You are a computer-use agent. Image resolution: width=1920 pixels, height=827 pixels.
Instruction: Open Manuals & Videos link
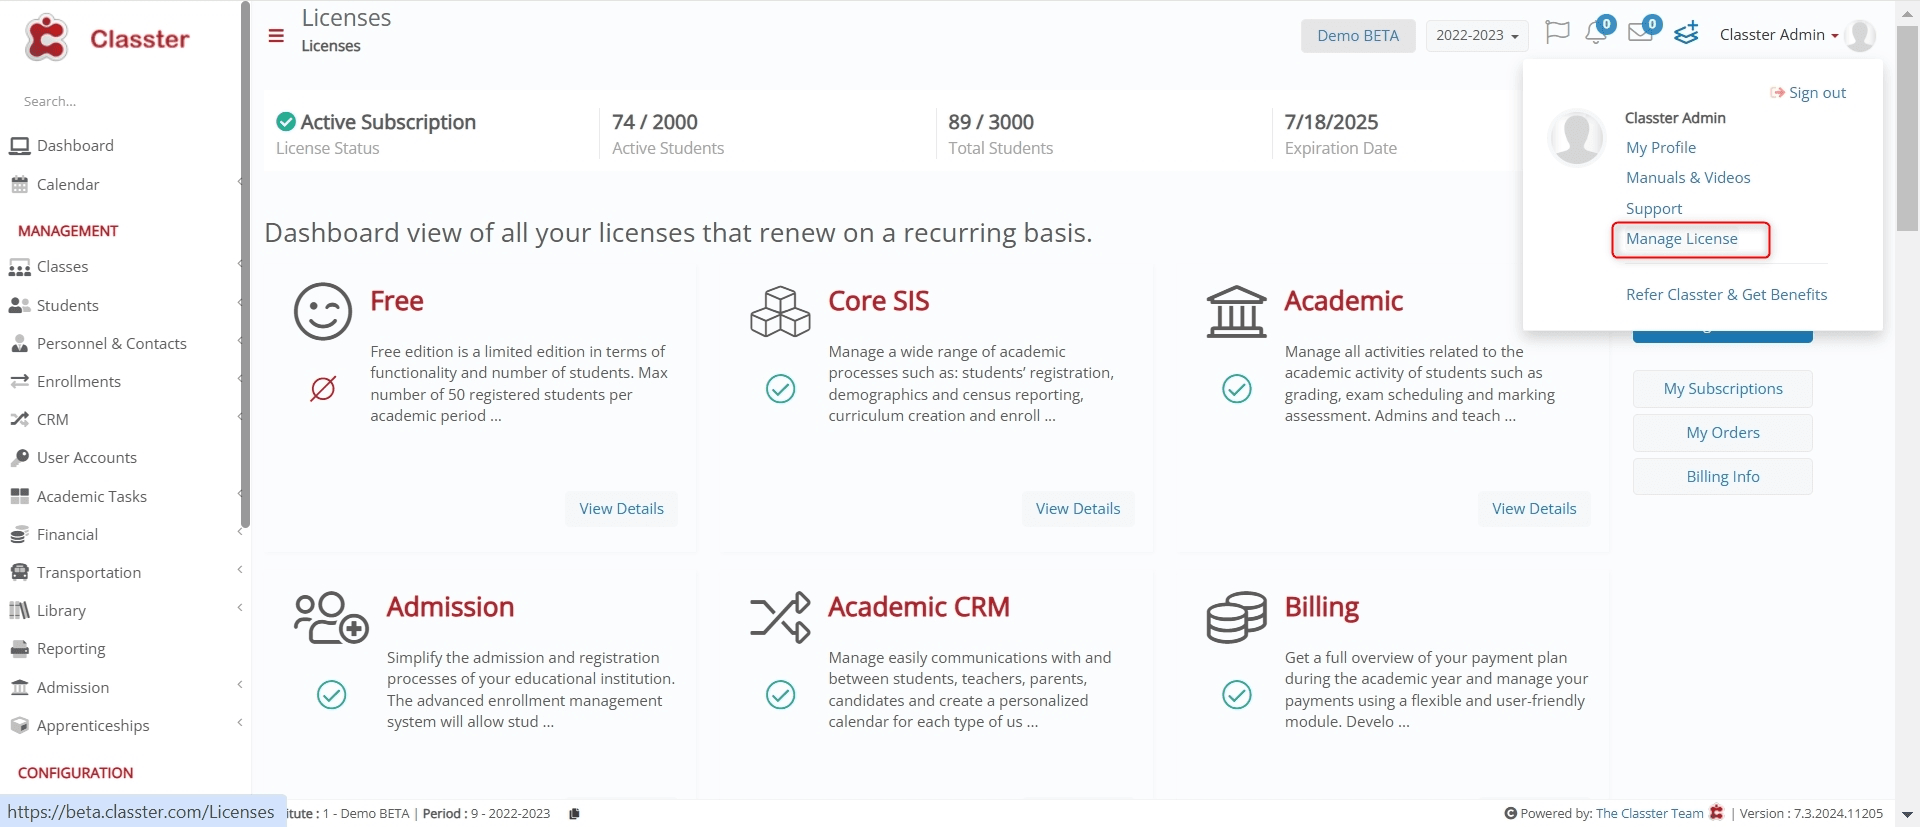tap(1688, 178)
